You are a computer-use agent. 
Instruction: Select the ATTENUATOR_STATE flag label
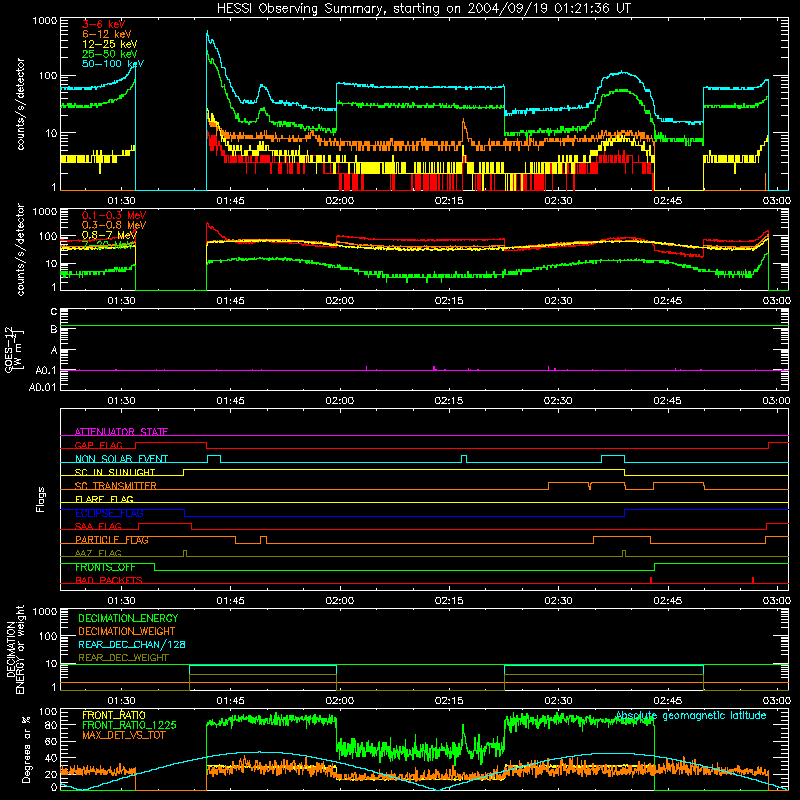coord(121,432)
